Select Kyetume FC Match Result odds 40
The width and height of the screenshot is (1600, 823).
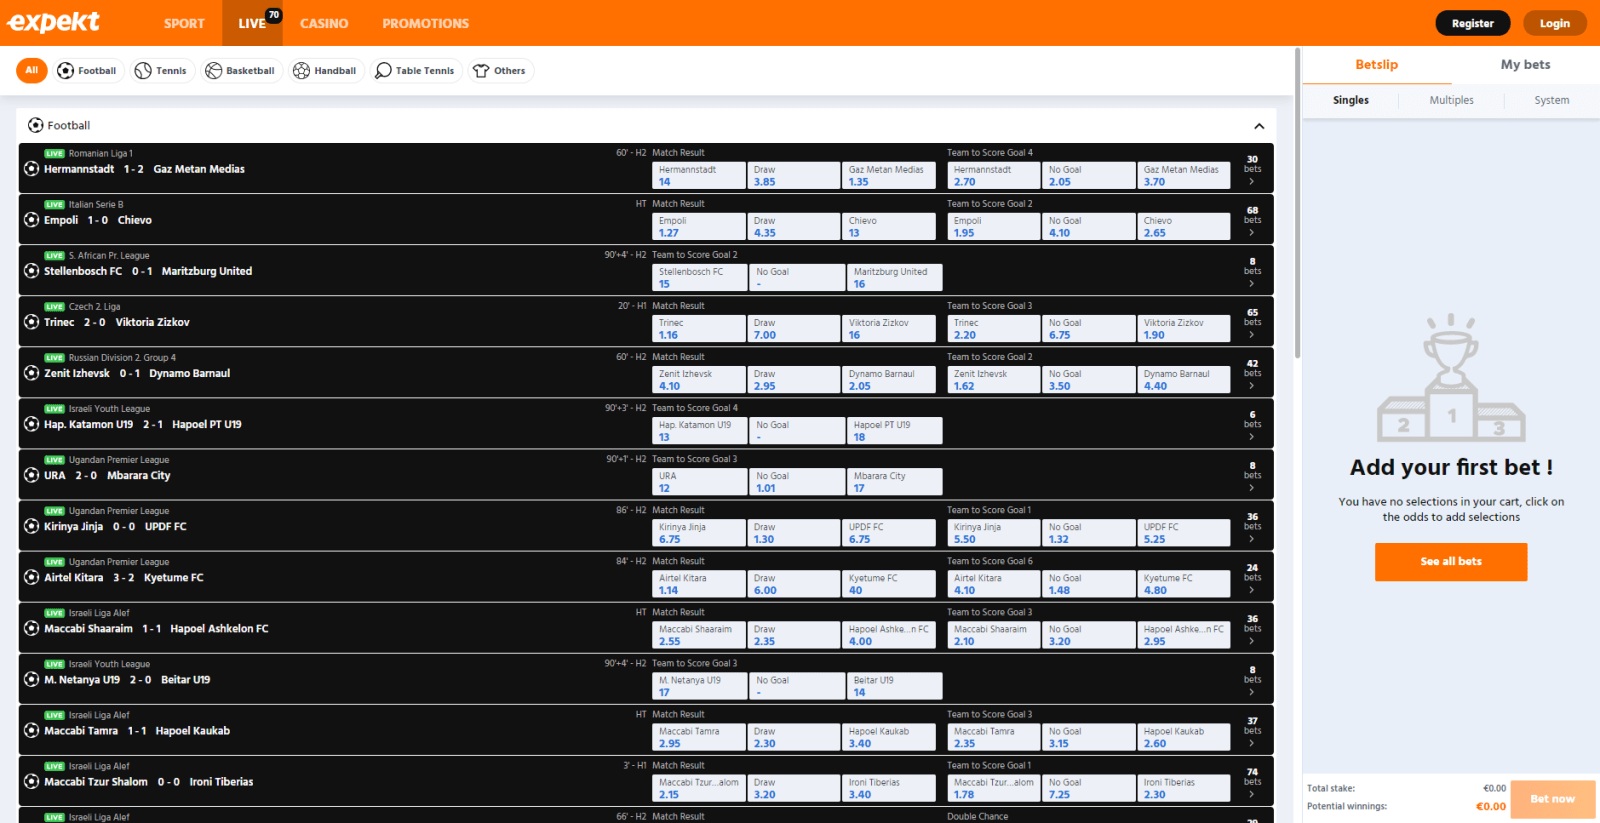click(x=889, y=584)
